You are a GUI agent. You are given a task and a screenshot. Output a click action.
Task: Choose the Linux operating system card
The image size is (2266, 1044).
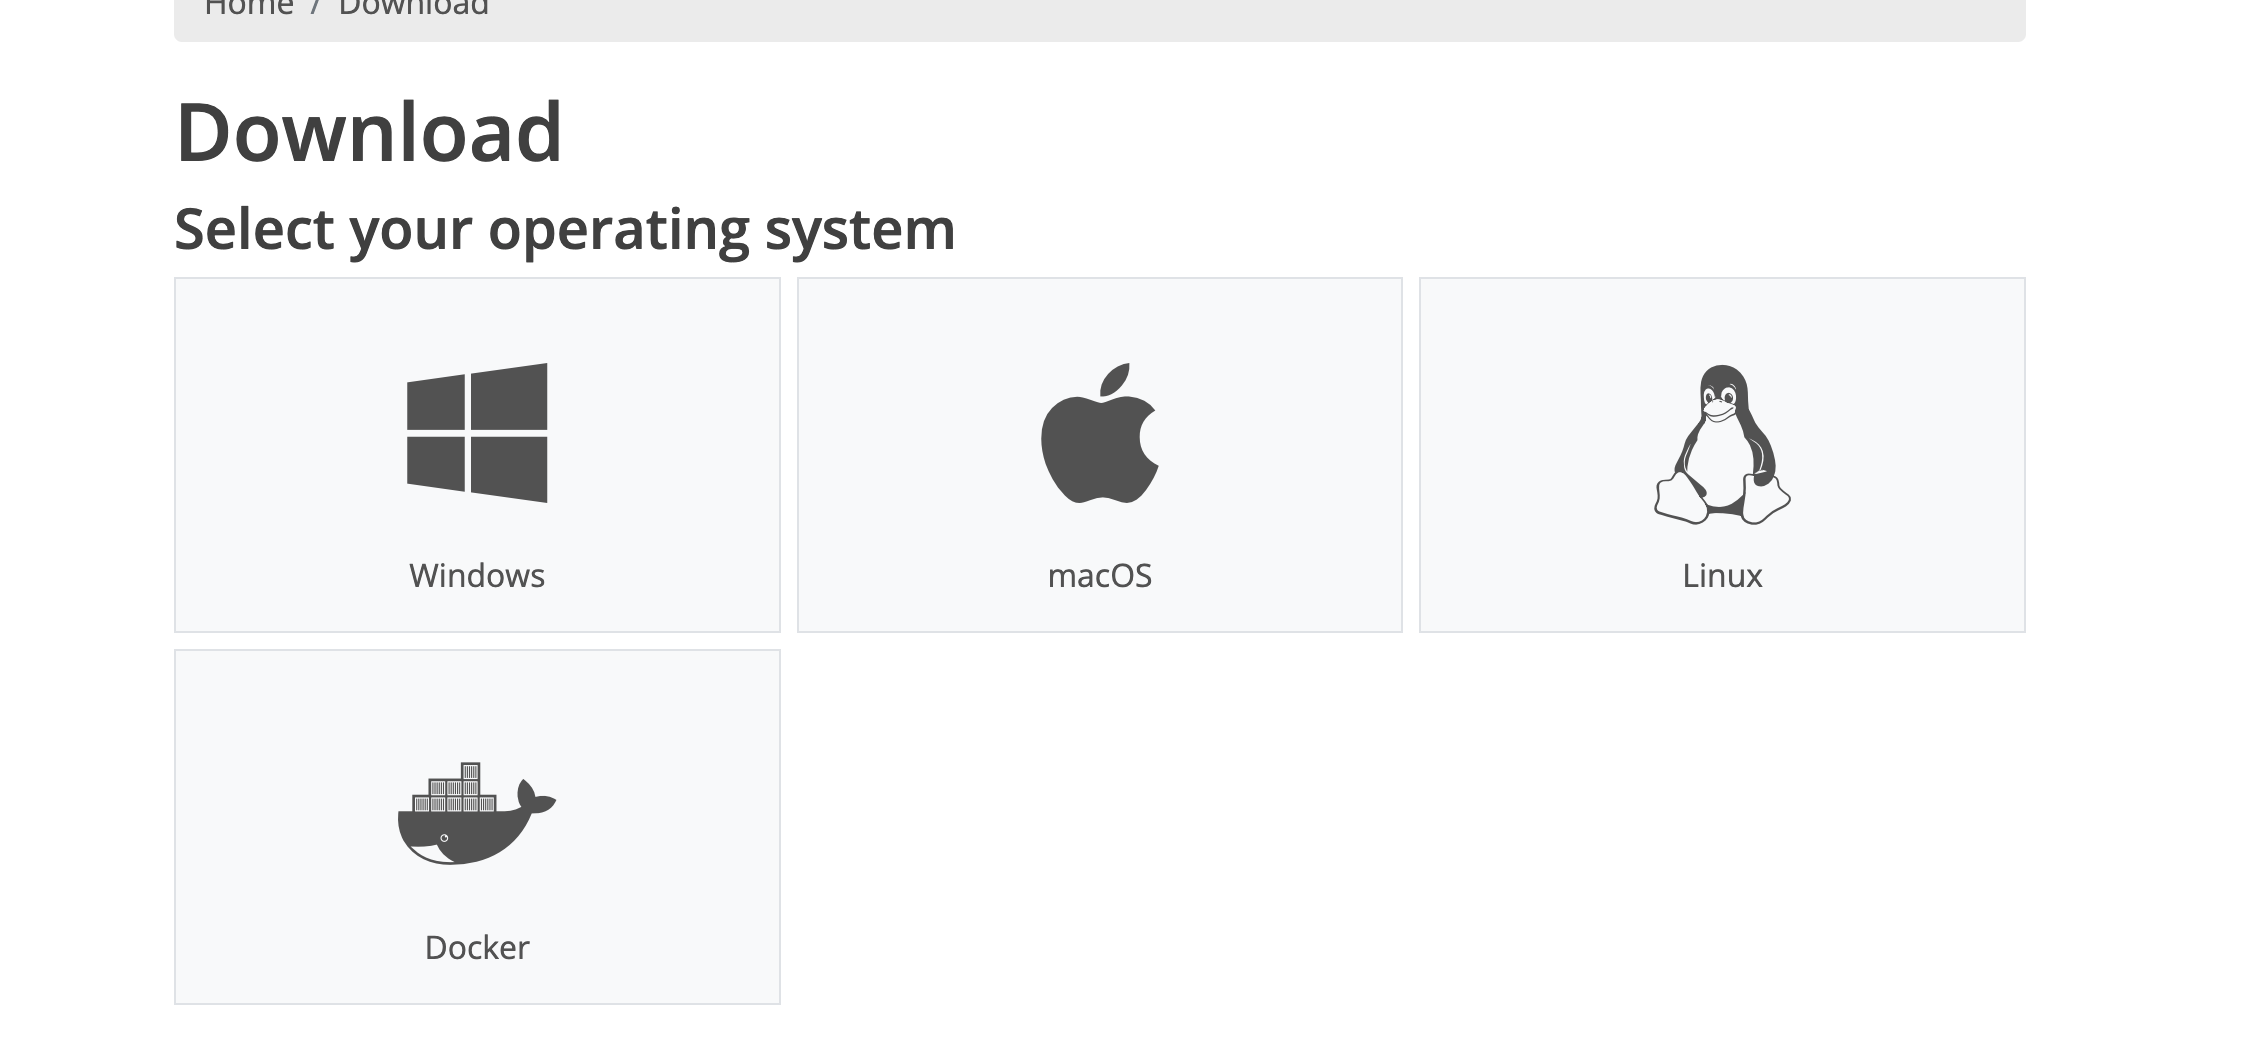1722,455
